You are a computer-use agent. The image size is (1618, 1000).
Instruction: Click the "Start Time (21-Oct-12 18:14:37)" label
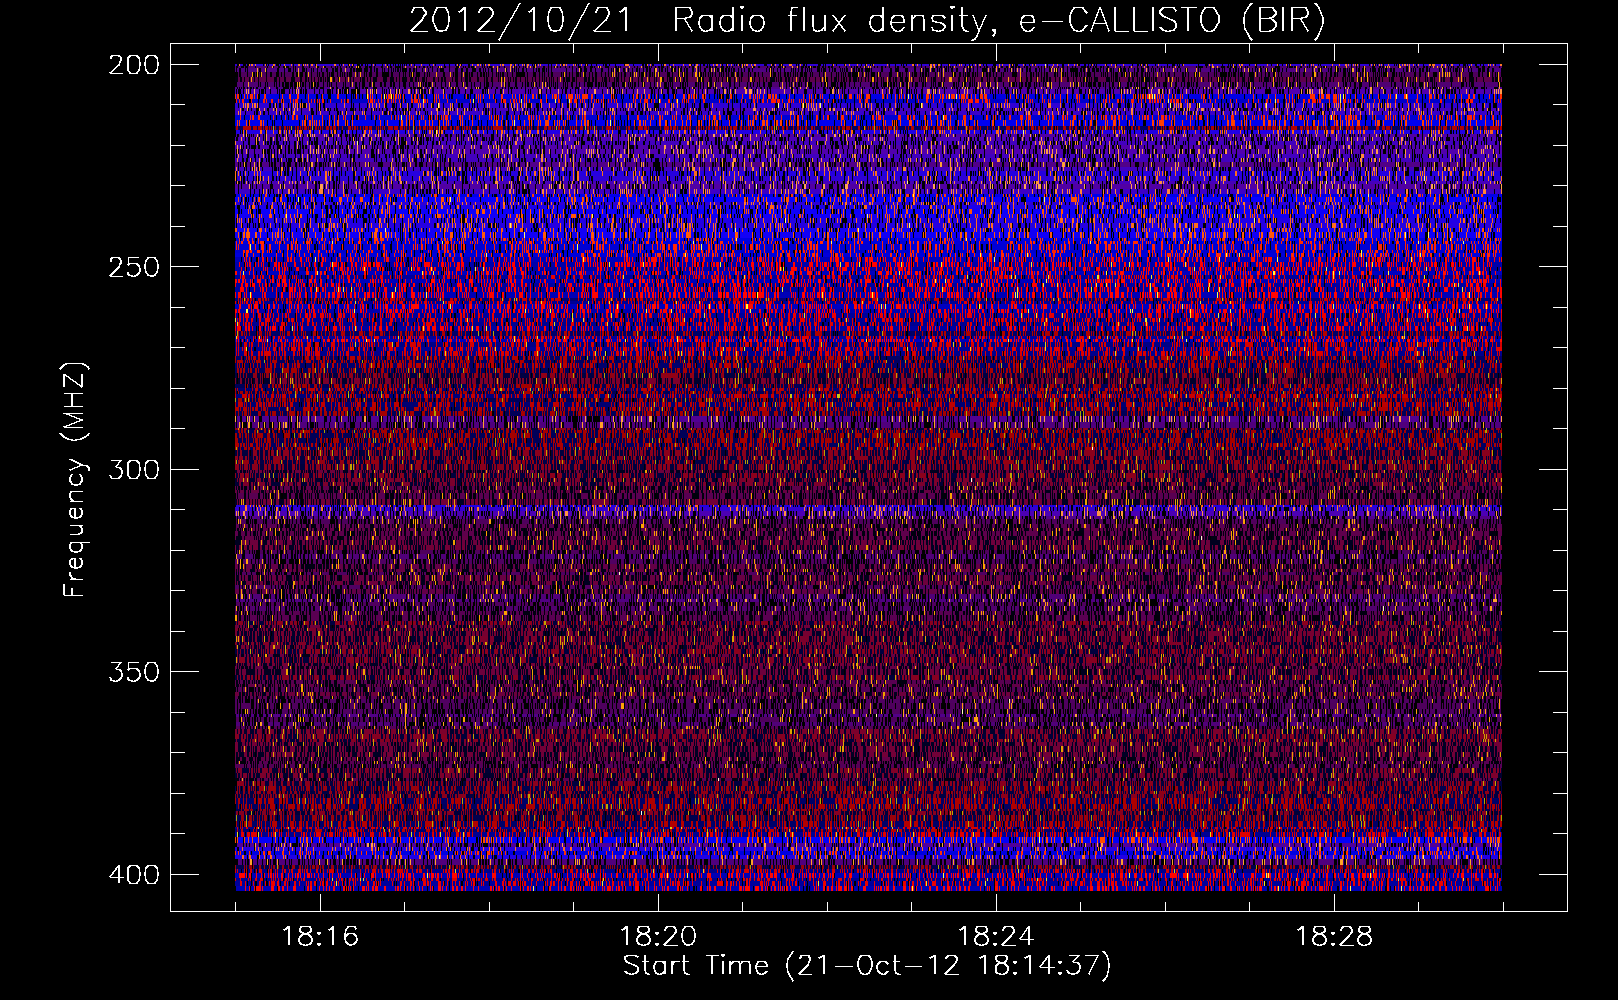(x=867, y=966)
